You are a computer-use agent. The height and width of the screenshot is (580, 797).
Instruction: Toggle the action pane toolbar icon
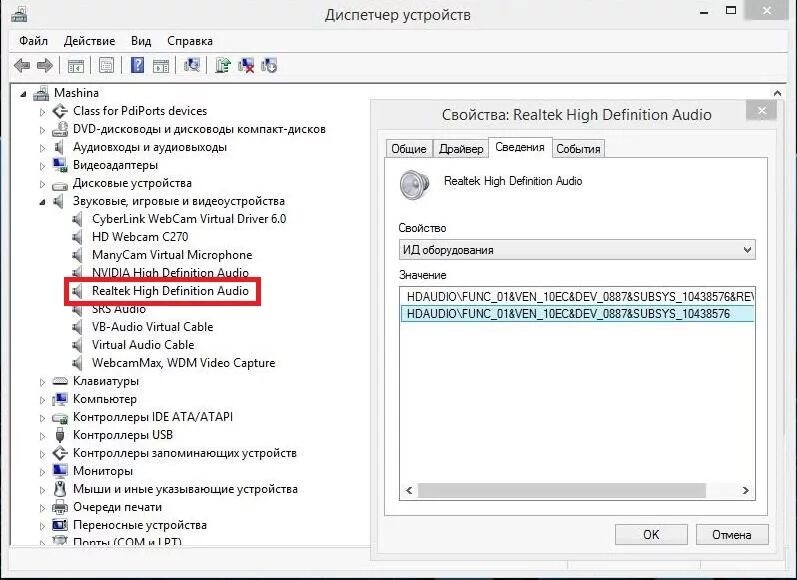tap(161, 66)
